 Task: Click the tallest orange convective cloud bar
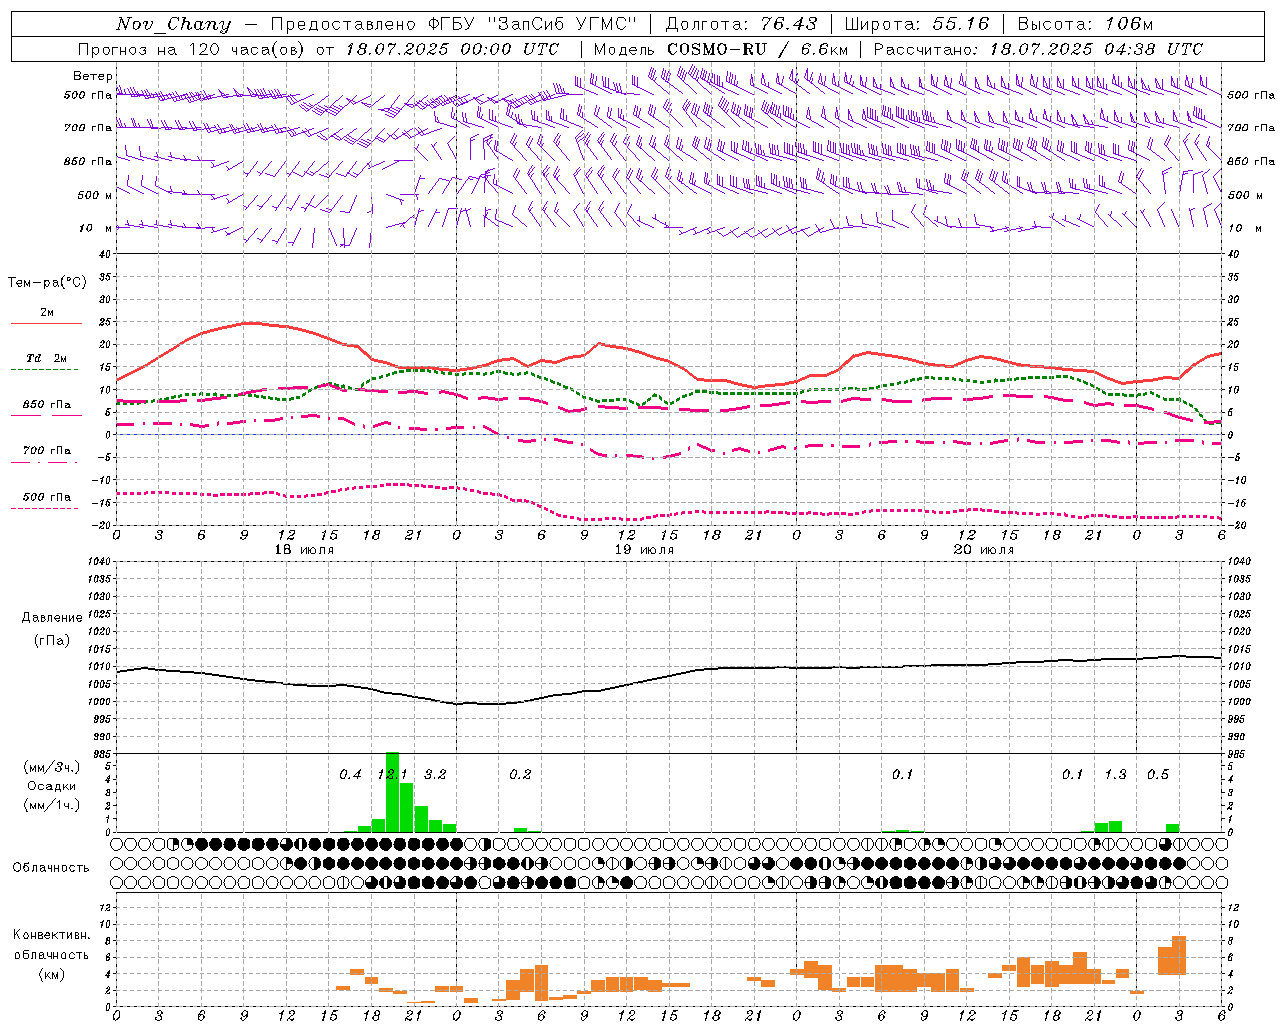1179,955
